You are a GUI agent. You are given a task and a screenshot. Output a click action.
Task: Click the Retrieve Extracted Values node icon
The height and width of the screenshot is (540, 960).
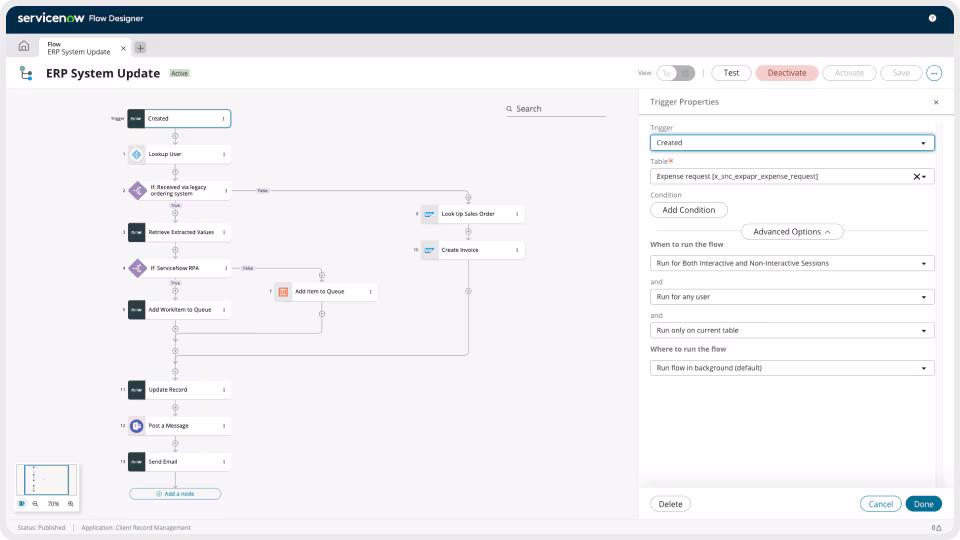click(137, 232)
